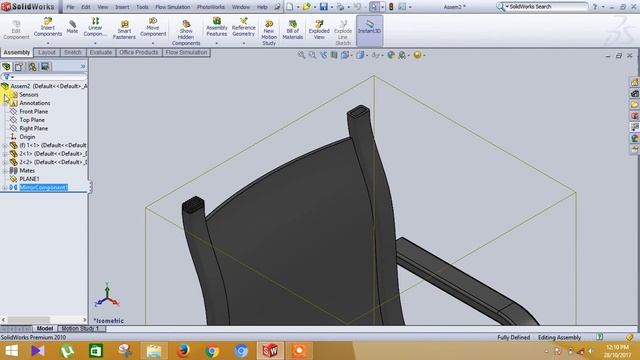This screenshot has width=640, height=360.
Task: Click the Zoom to Fit icon
Action: [x=301, y=55]
